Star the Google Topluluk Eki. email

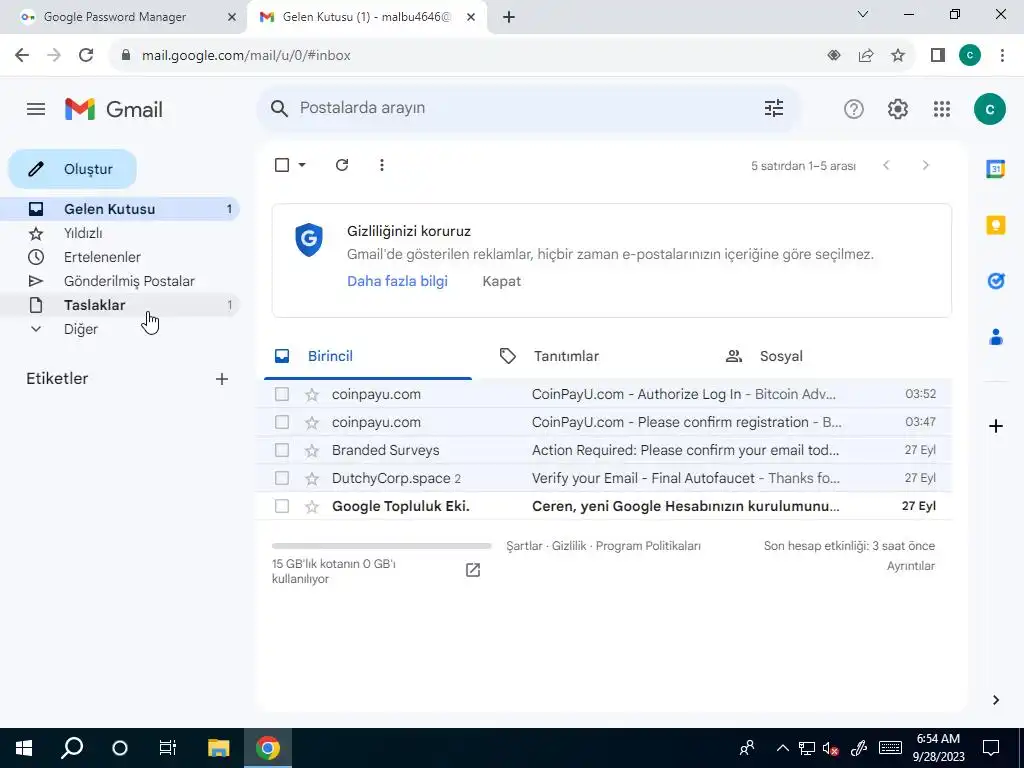tap(312, 507)
